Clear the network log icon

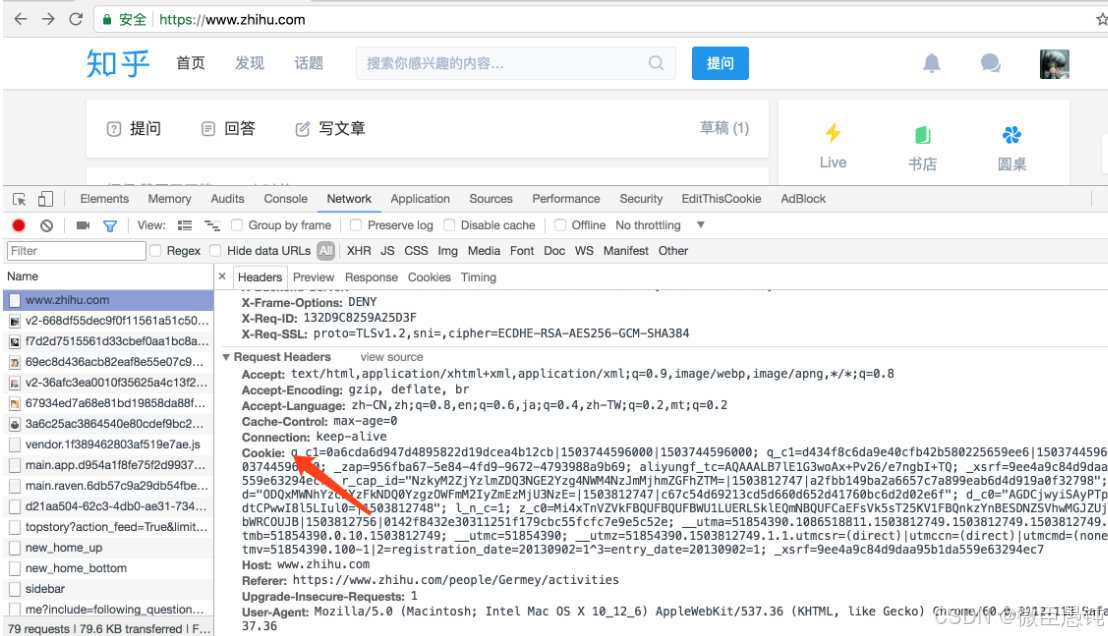pos(47,225)
